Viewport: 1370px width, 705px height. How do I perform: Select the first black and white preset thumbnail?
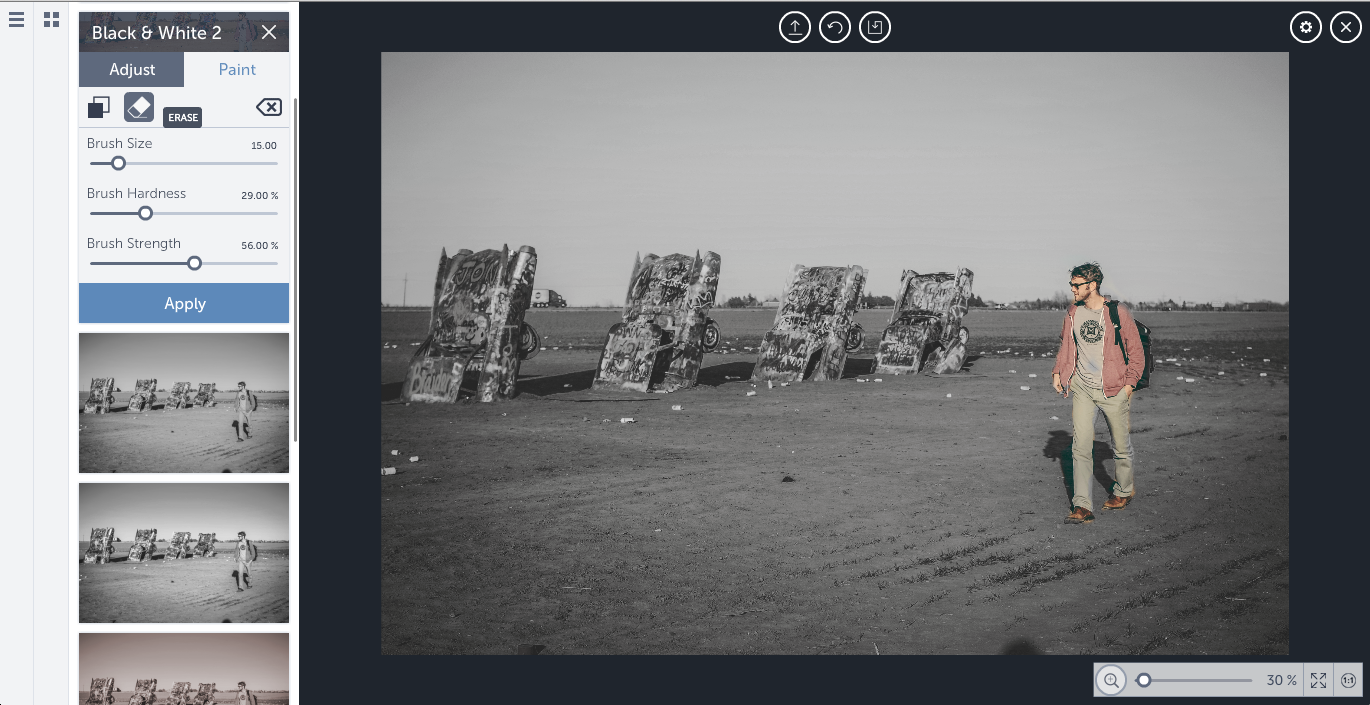[184, 403]
